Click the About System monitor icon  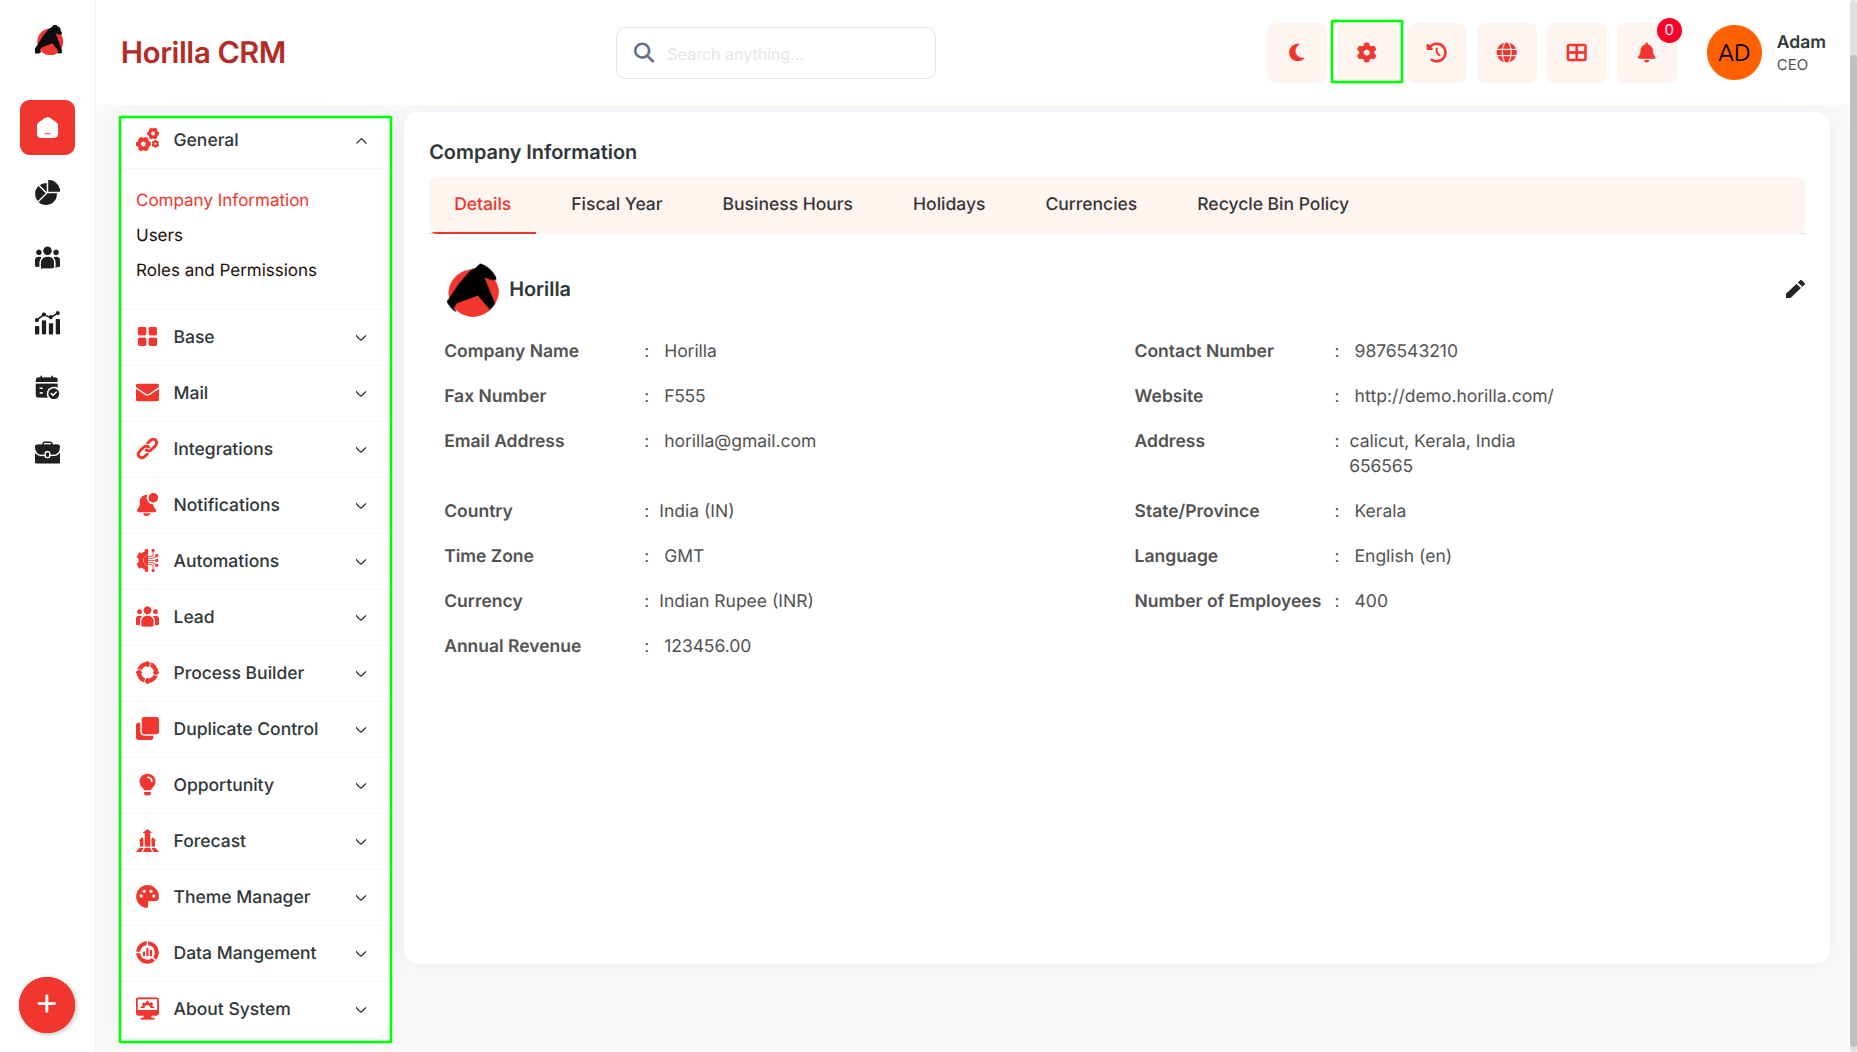[x=148, y=1009]
